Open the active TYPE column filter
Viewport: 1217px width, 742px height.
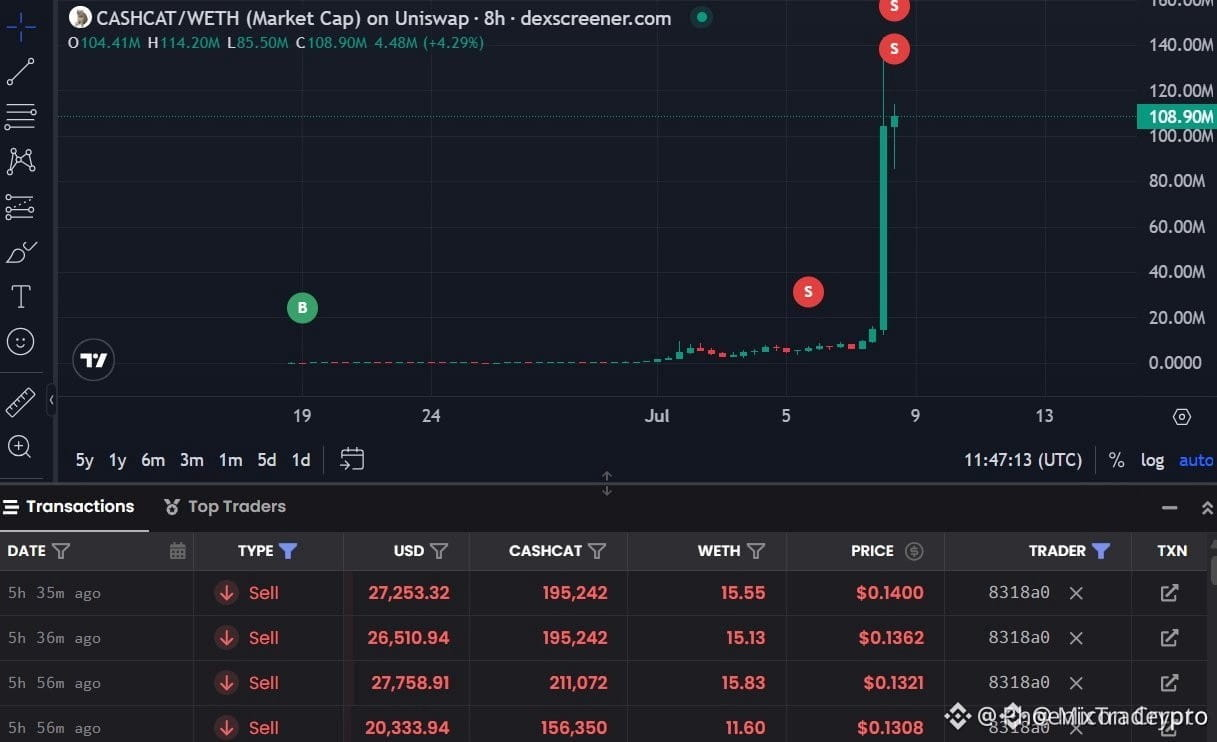coord(288,550)
